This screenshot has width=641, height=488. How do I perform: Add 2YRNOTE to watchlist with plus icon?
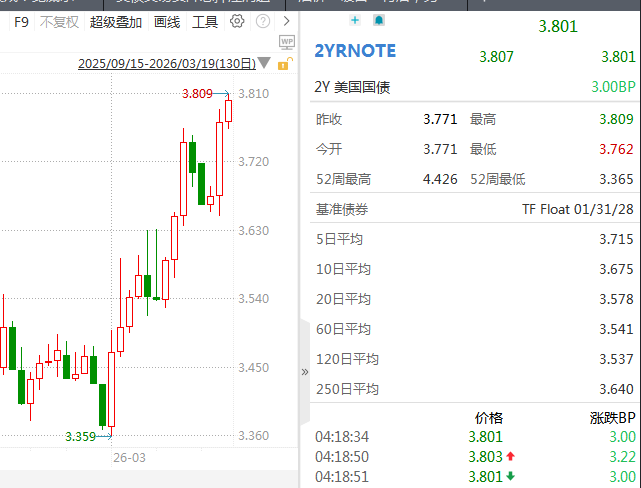pyautogui.click(x=355, y=20)
